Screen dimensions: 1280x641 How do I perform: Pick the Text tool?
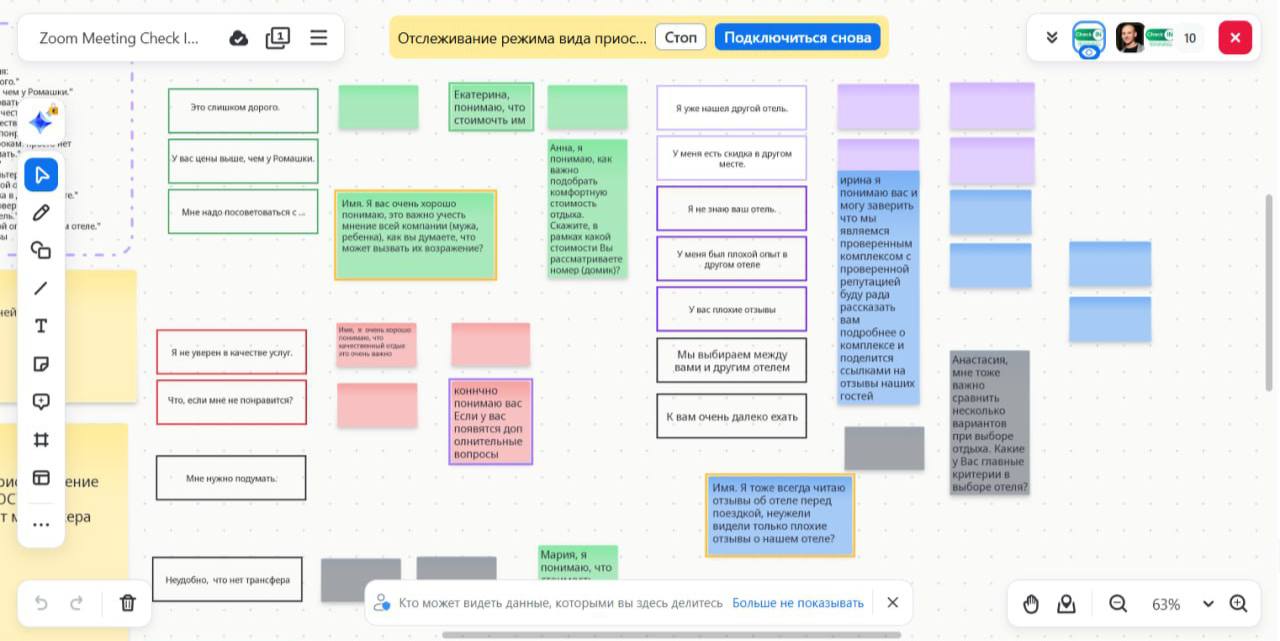(41, 326)
